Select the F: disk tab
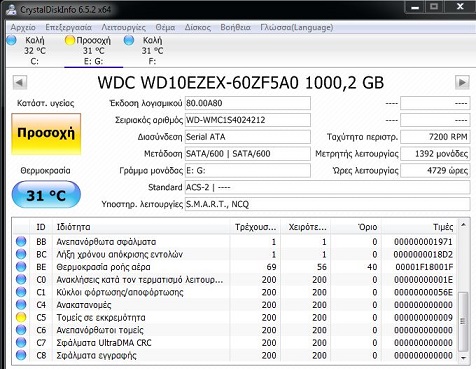This screenshot has width=476, height=369. [x=152, y=51]
